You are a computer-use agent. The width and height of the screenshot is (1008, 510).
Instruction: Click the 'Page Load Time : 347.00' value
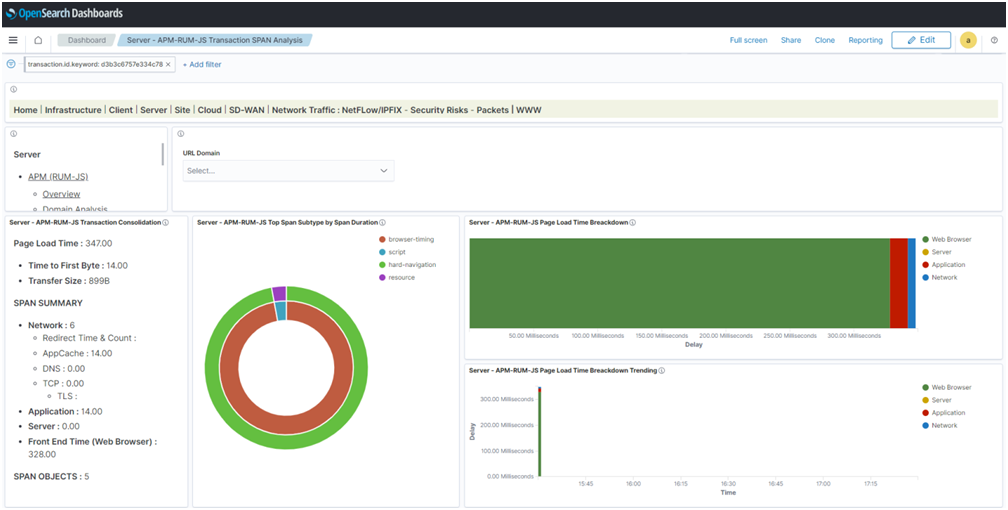(63, 244)
